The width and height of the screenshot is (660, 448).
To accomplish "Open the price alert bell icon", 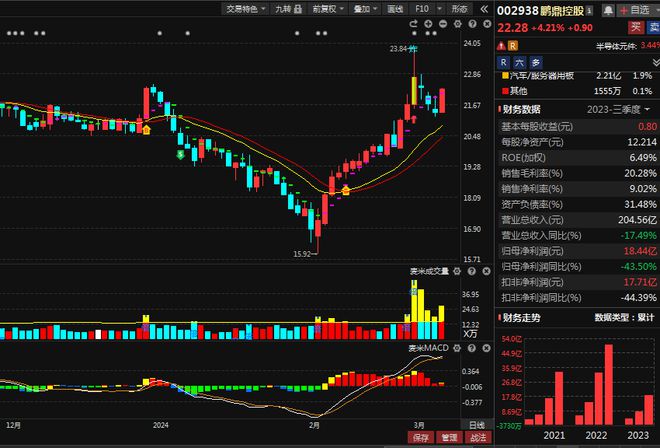I will pyautogui.click(x=608, y=11).
